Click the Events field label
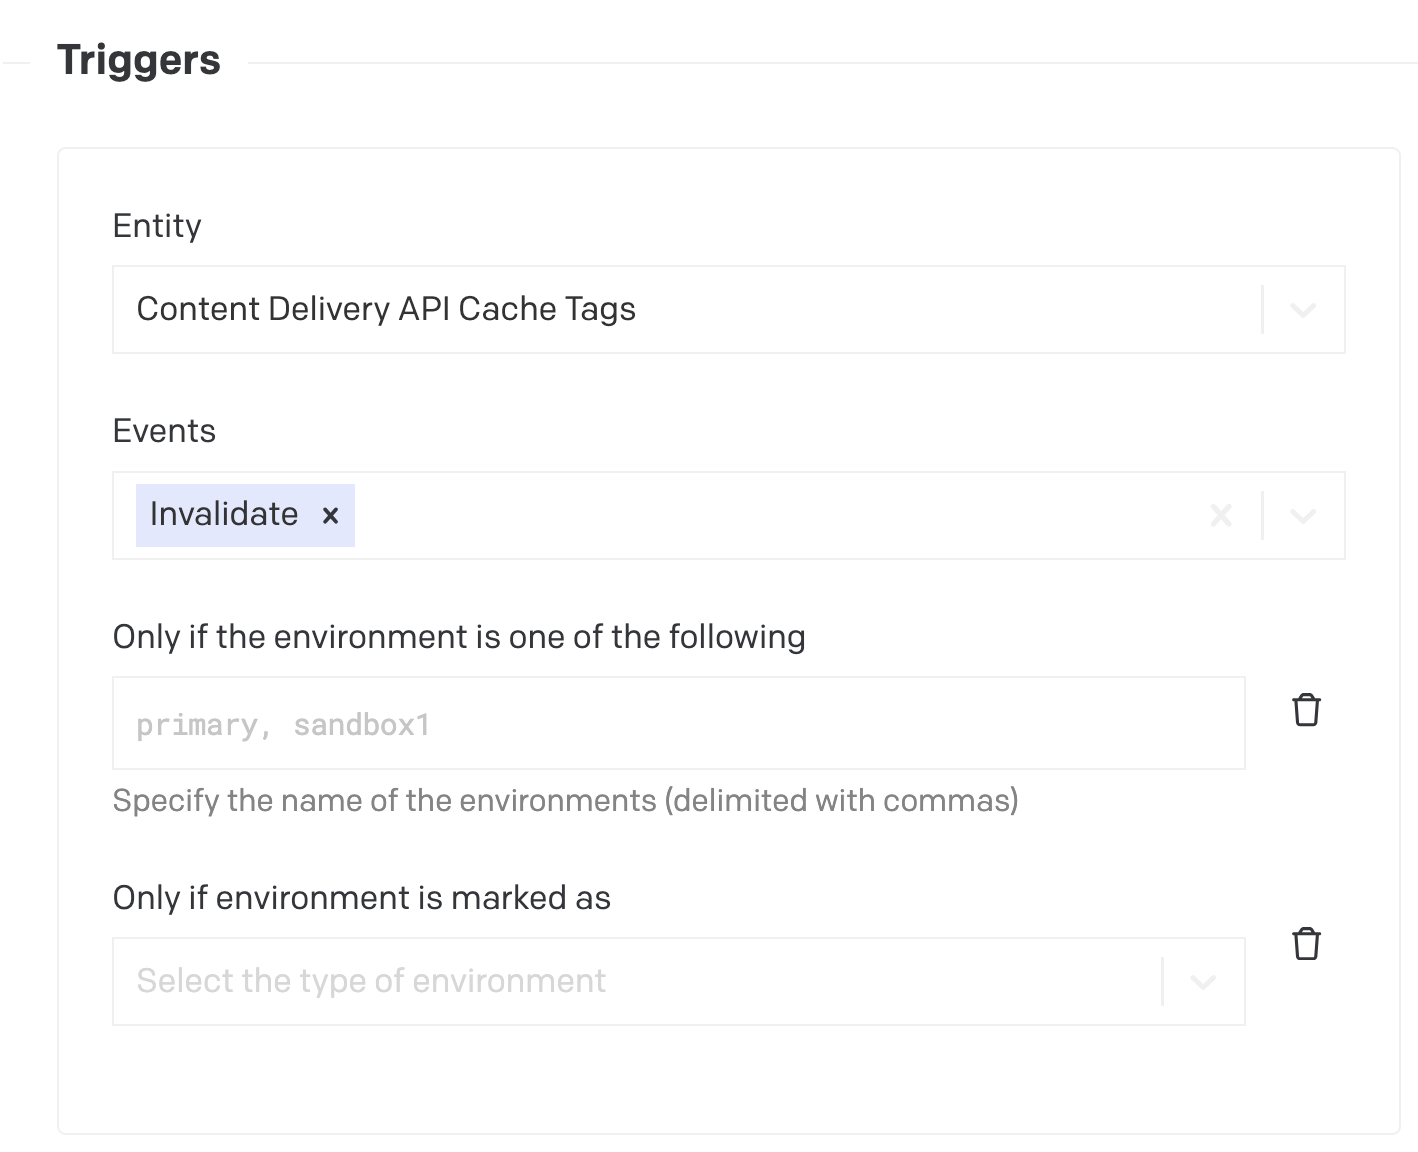This screenshot has width=1418, height=1152. pyautogui.click(x=164, y=431)
